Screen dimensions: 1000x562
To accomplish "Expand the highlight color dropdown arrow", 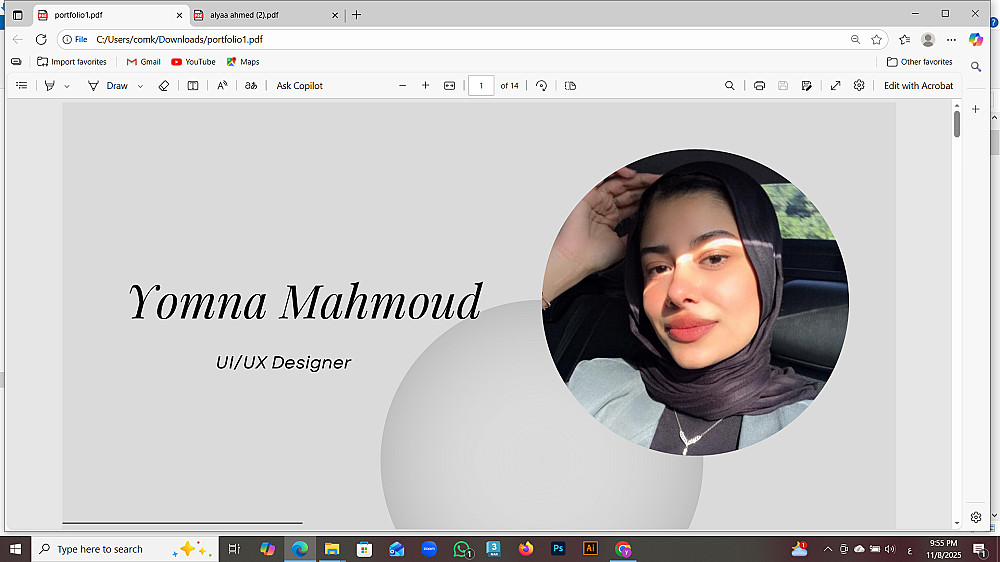I will [x=66, y=86].
